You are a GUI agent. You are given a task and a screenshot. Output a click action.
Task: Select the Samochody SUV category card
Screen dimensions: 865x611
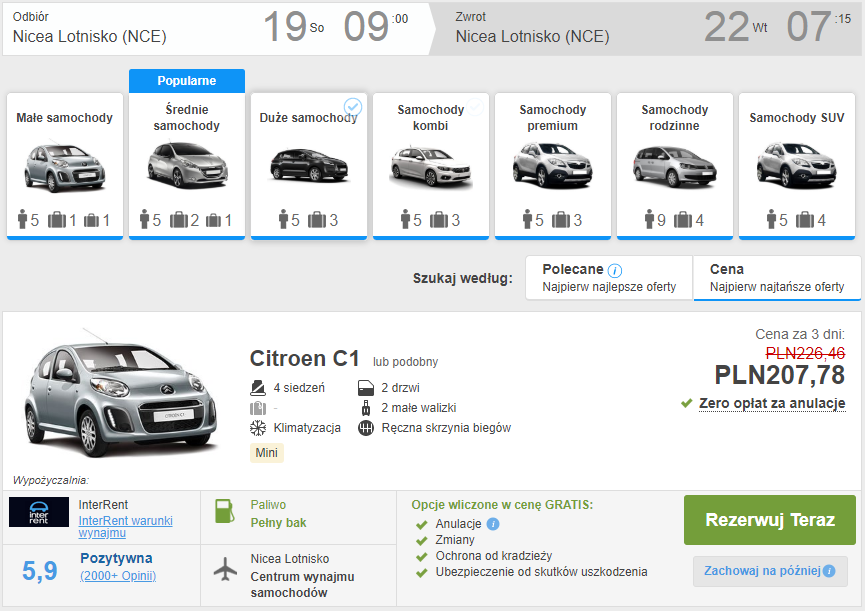[x=797, y=166]
